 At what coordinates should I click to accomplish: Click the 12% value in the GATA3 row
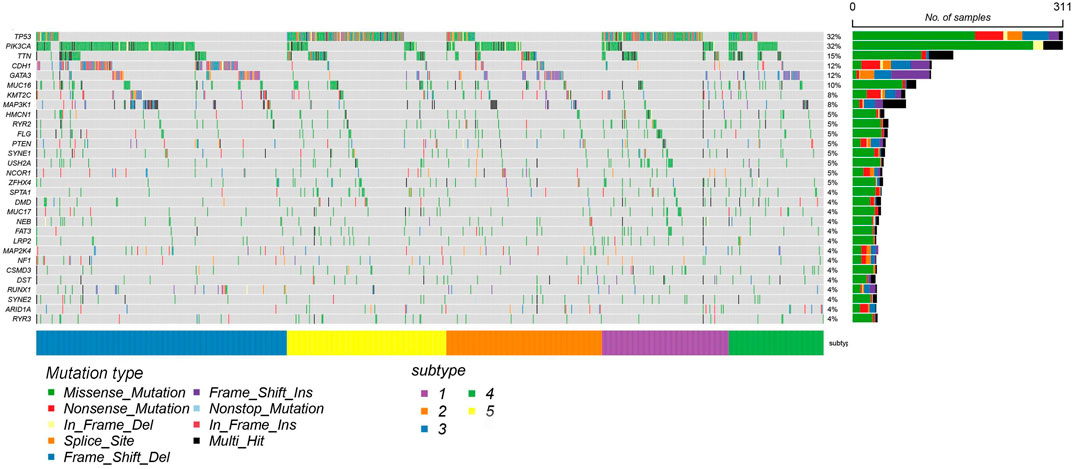tap(833, 75)
